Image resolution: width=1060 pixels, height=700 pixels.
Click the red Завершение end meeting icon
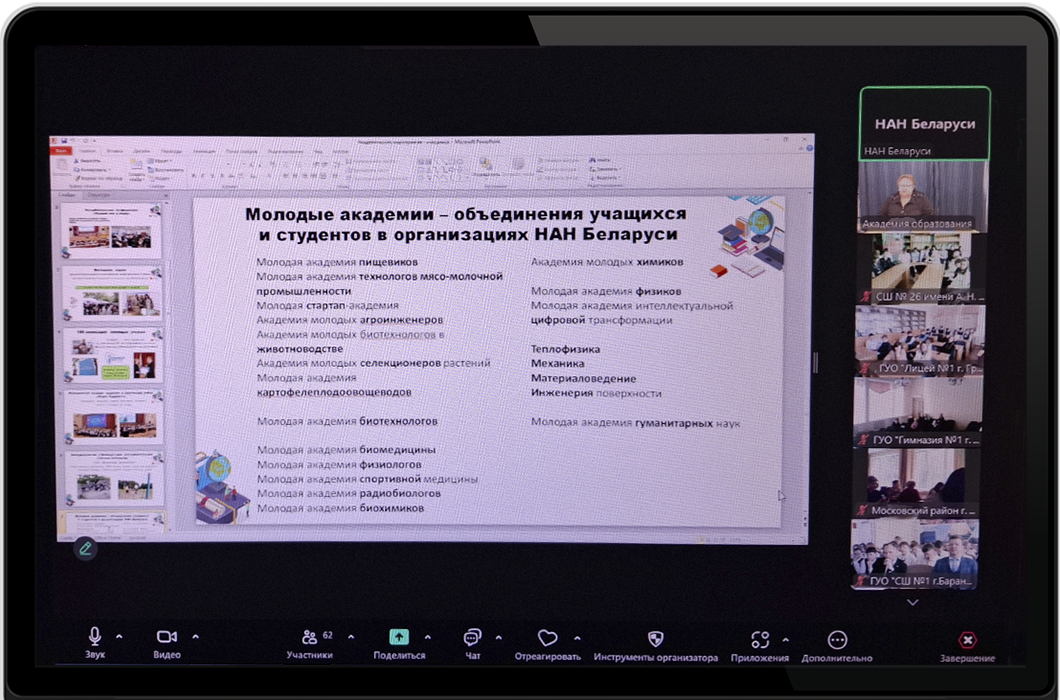tap(967, 640)
